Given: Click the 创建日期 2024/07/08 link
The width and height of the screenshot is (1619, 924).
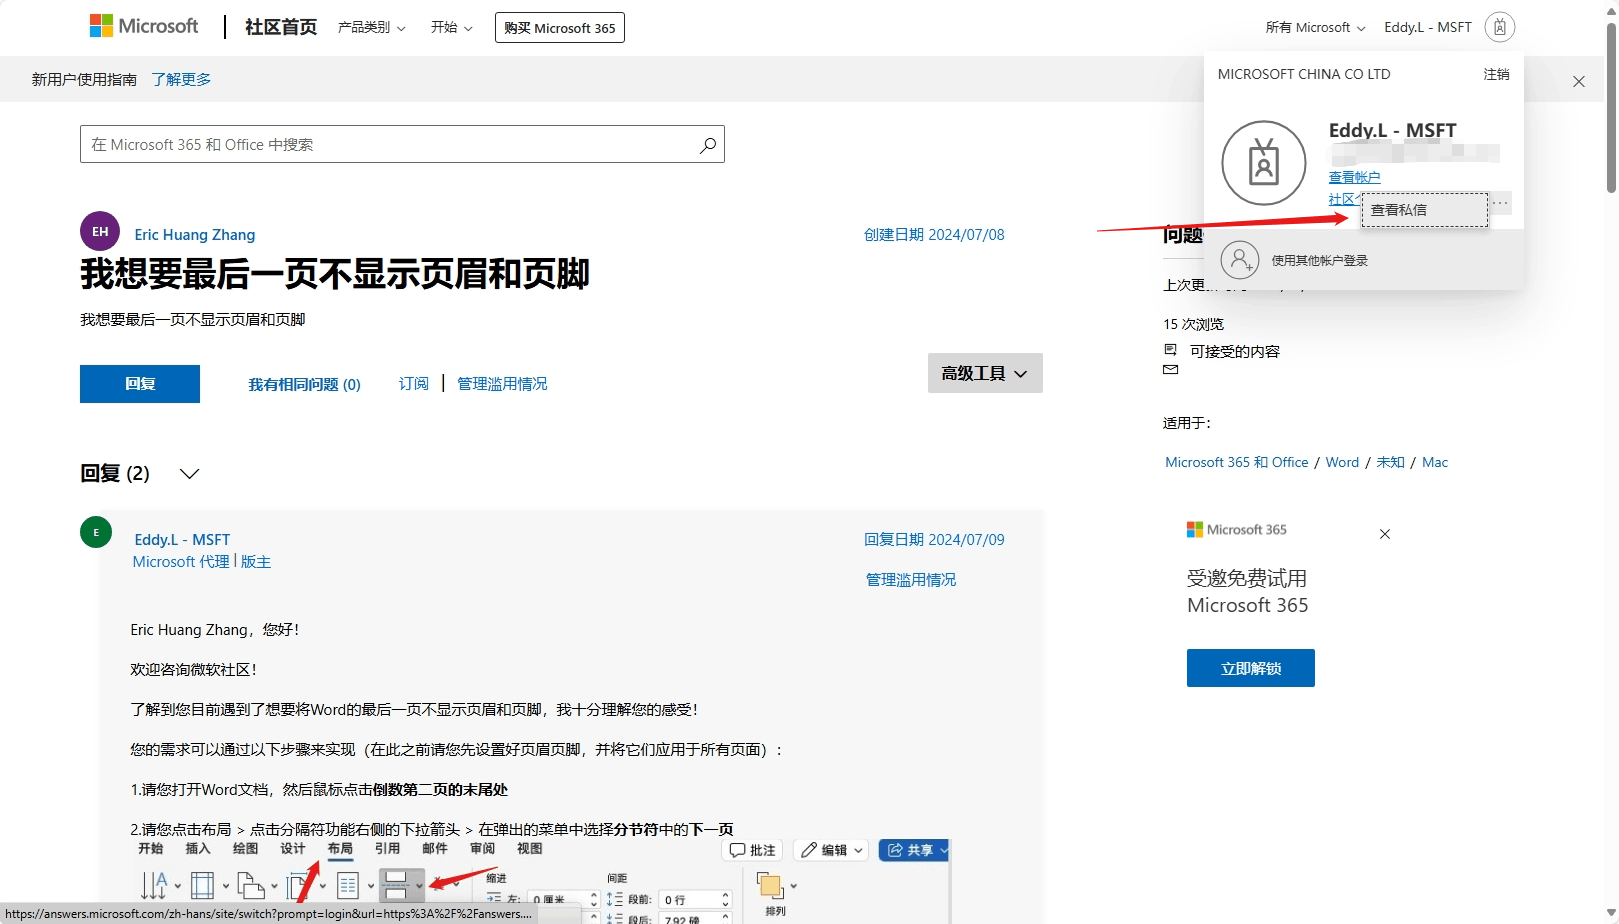Looking at the screenshot, I should 934,235.
